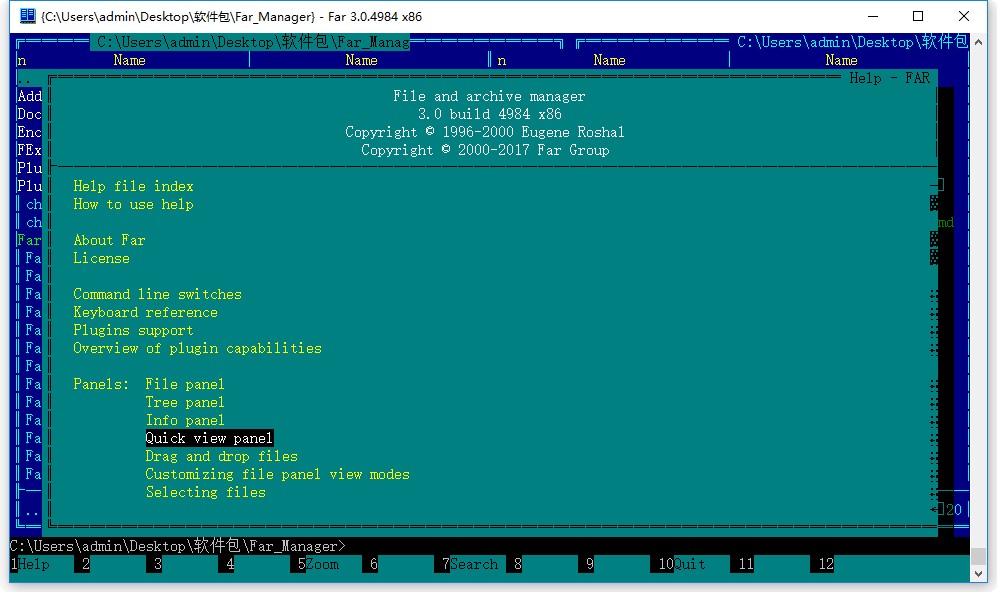Open Overview of plugin capabilities

point(197,348)
